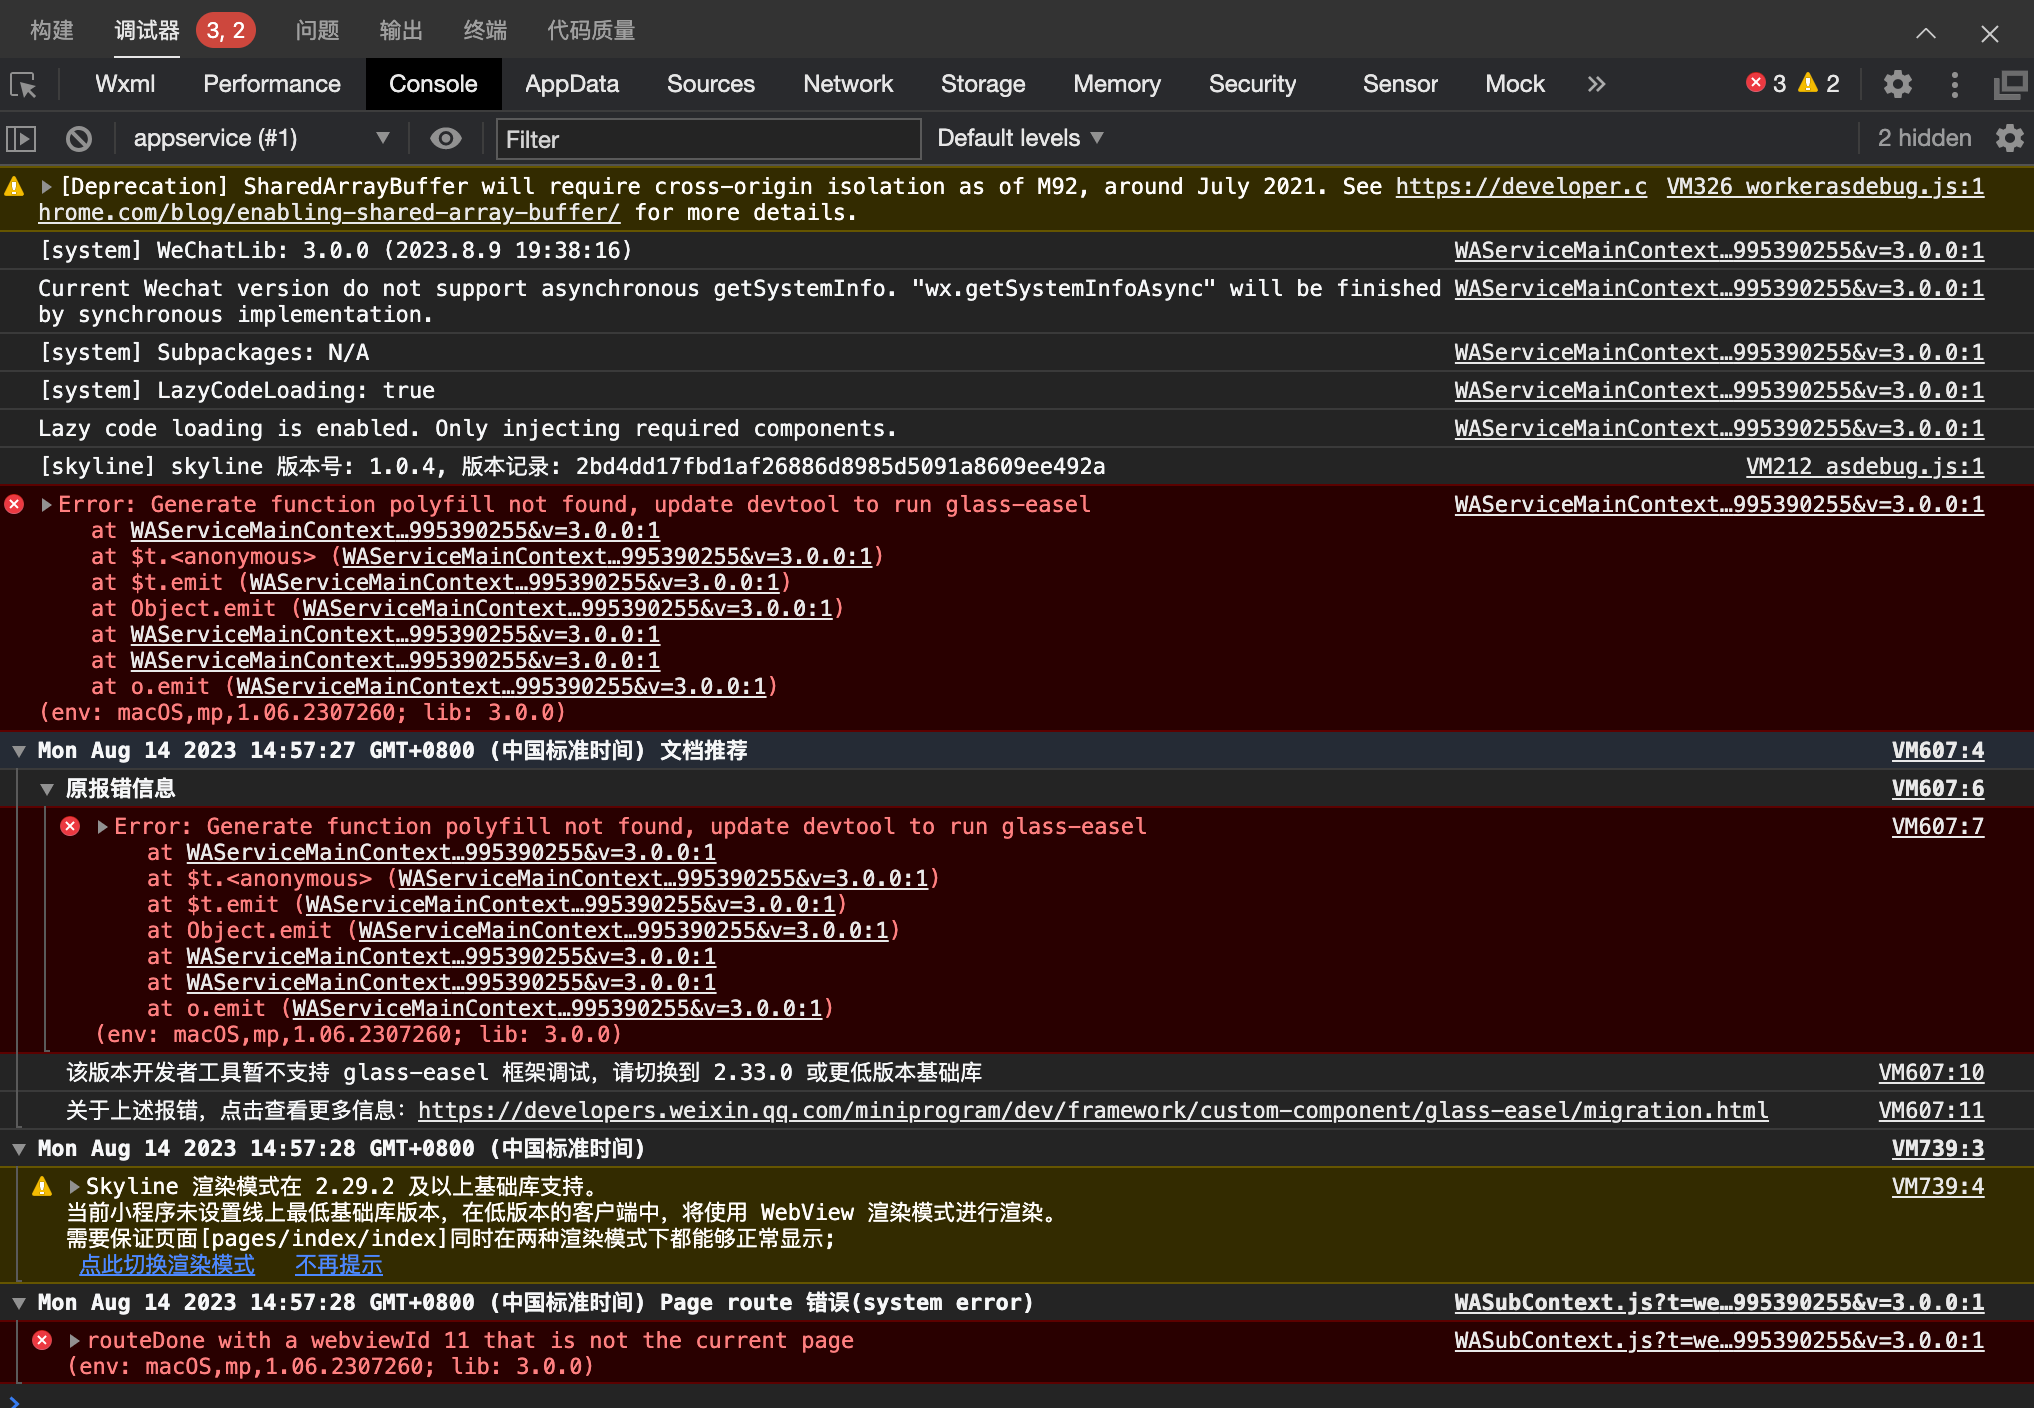Switch to the Network tab
Screen dimensions: 2034x1408
[847, 84]
